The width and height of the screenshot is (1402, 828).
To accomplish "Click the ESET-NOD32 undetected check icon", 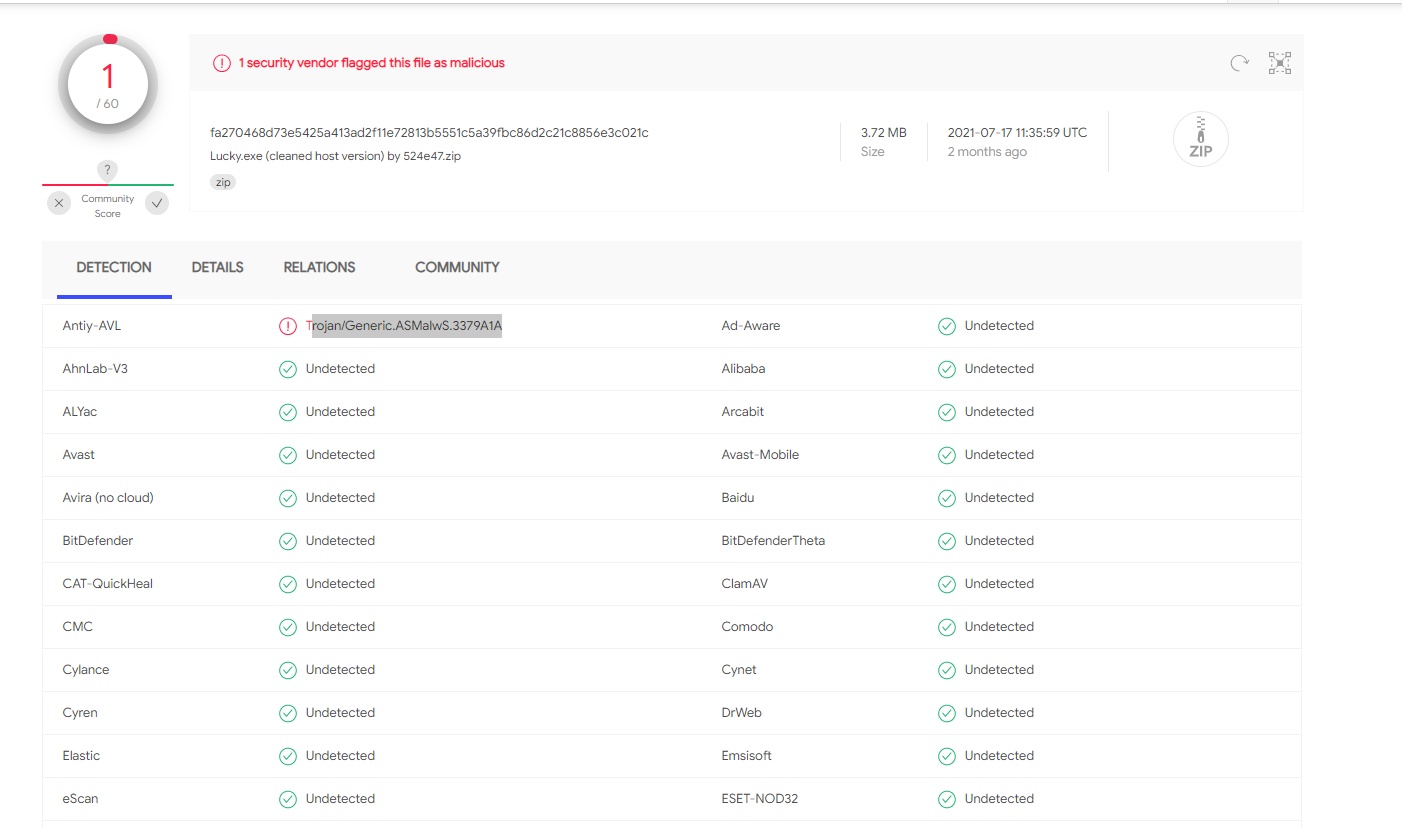I will pos(946,799).
